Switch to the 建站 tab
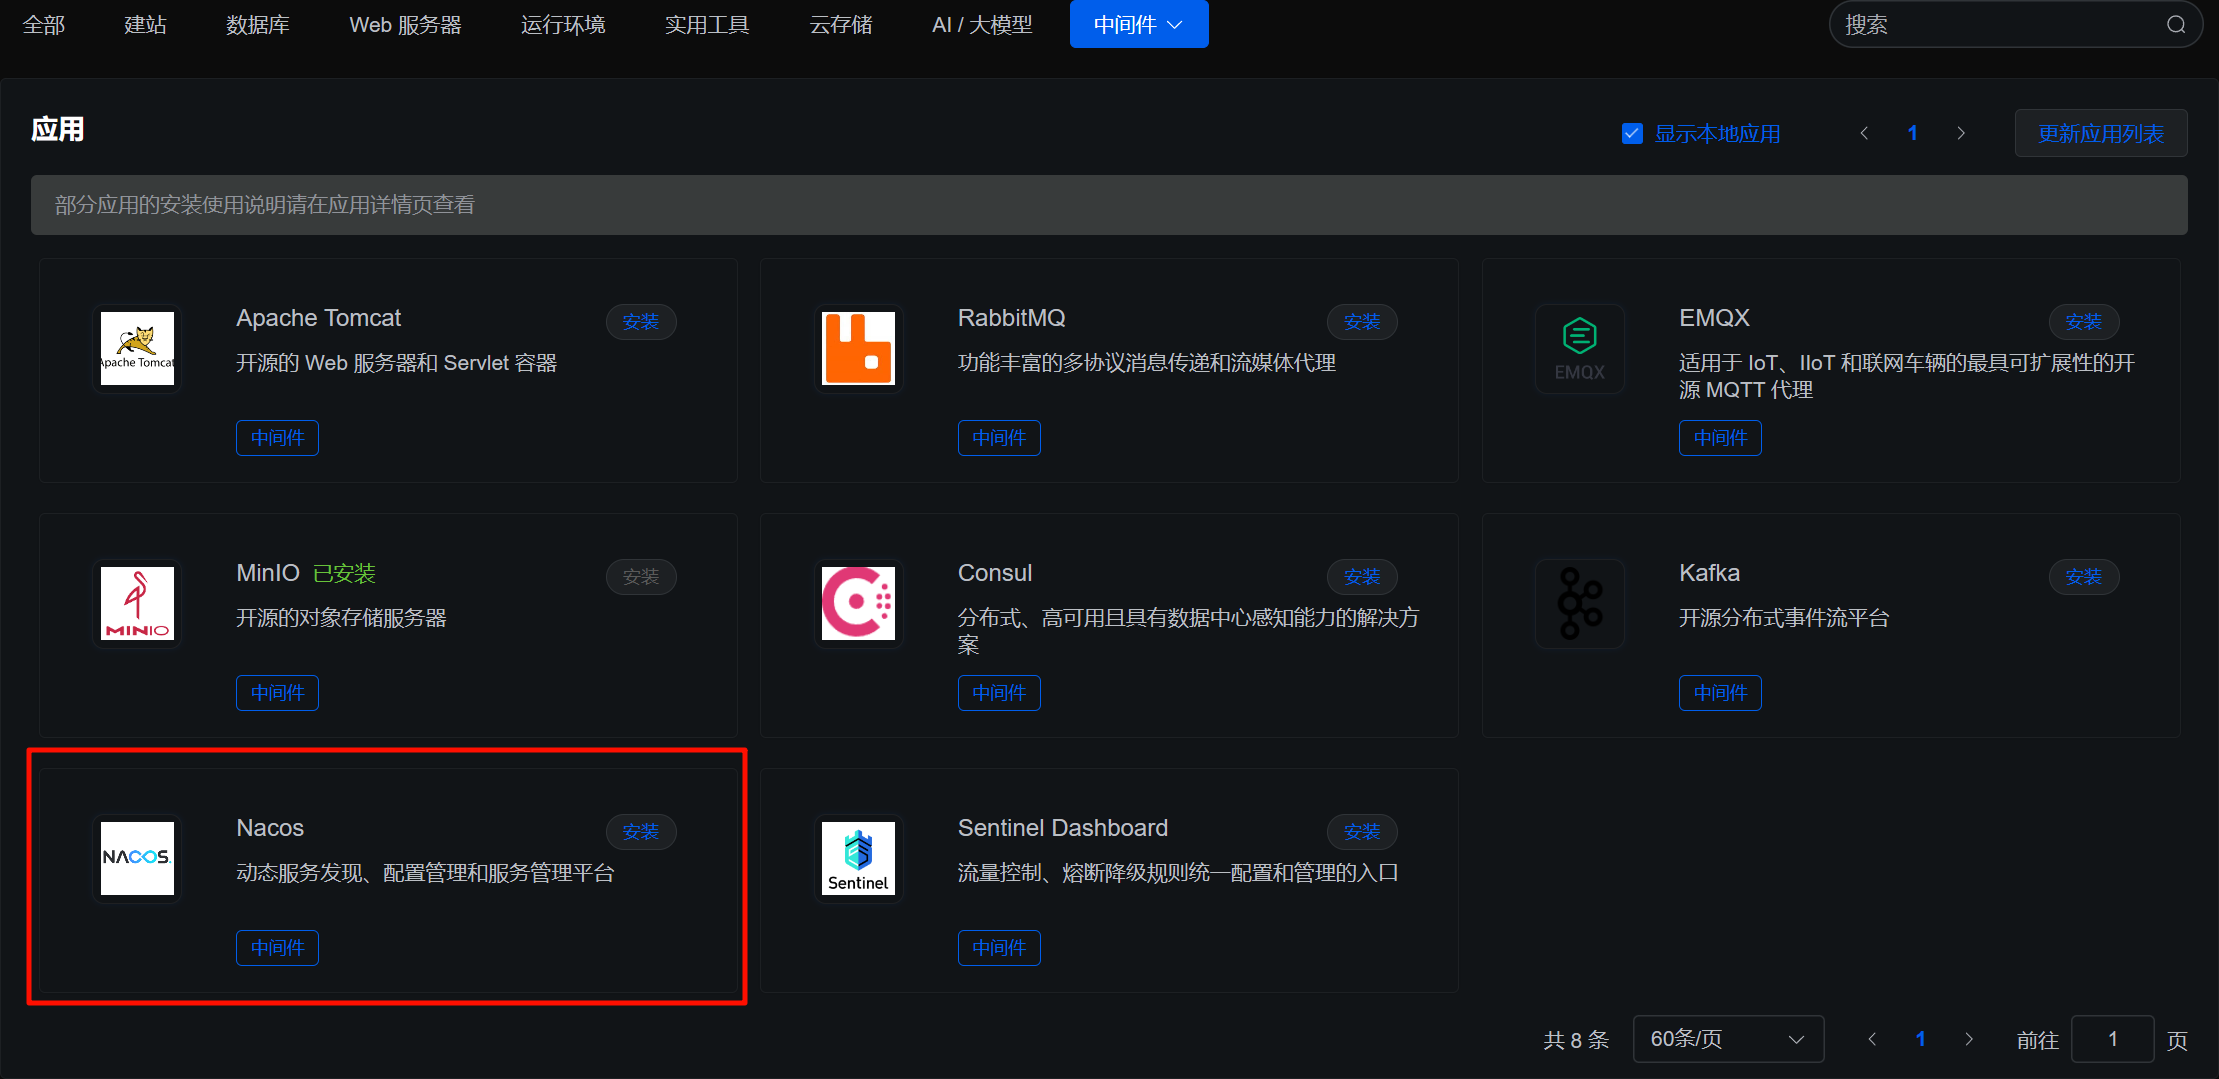 tap(145, 25)
